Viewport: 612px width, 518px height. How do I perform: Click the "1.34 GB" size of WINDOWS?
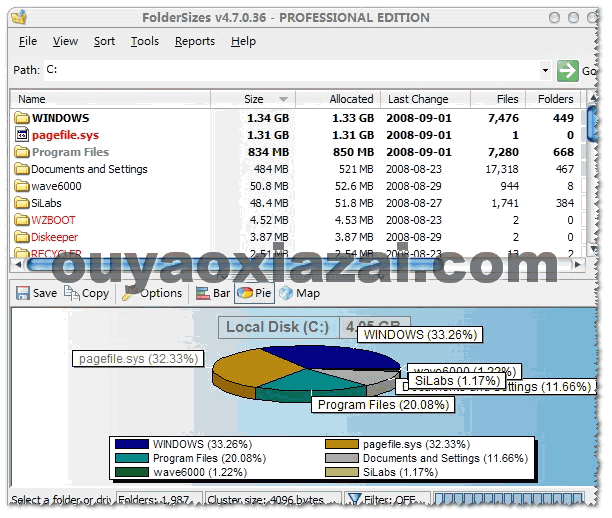click(268, 118)
